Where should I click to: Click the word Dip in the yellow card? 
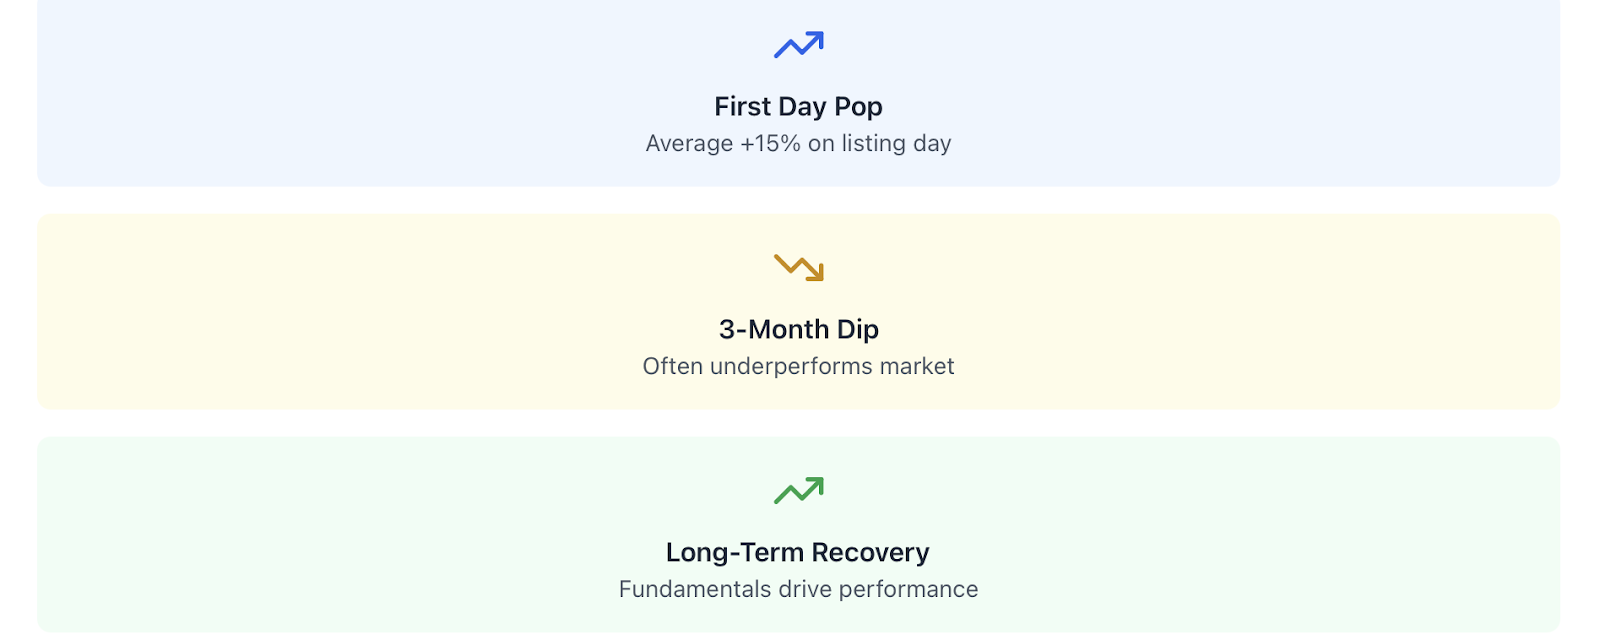pyautogui.click(x=858, y=329)
